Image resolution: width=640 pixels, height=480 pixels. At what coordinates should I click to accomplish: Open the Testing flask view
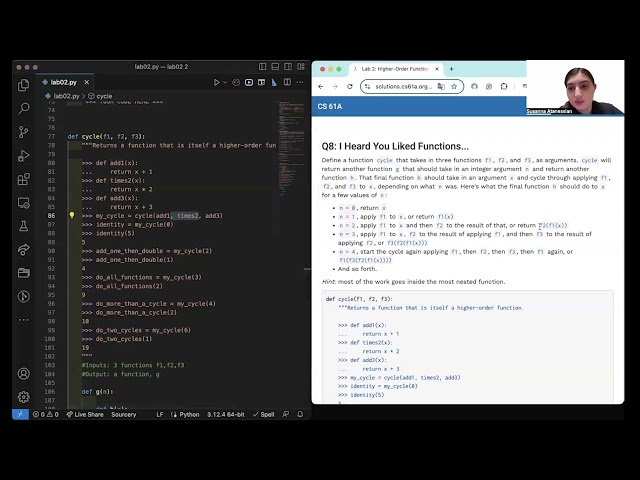click(24, 226)
